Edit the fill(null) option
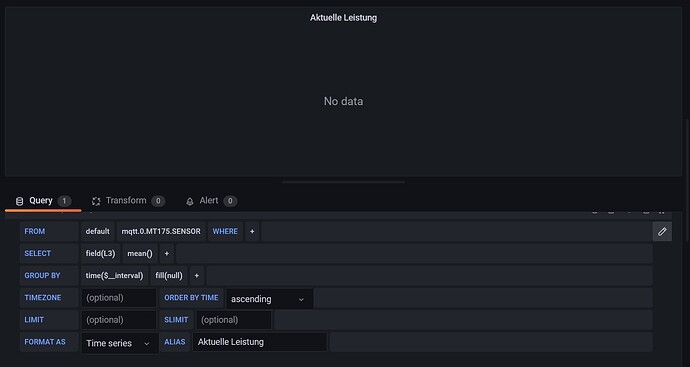This screenshot has width=690, height=367. [169, 275]
